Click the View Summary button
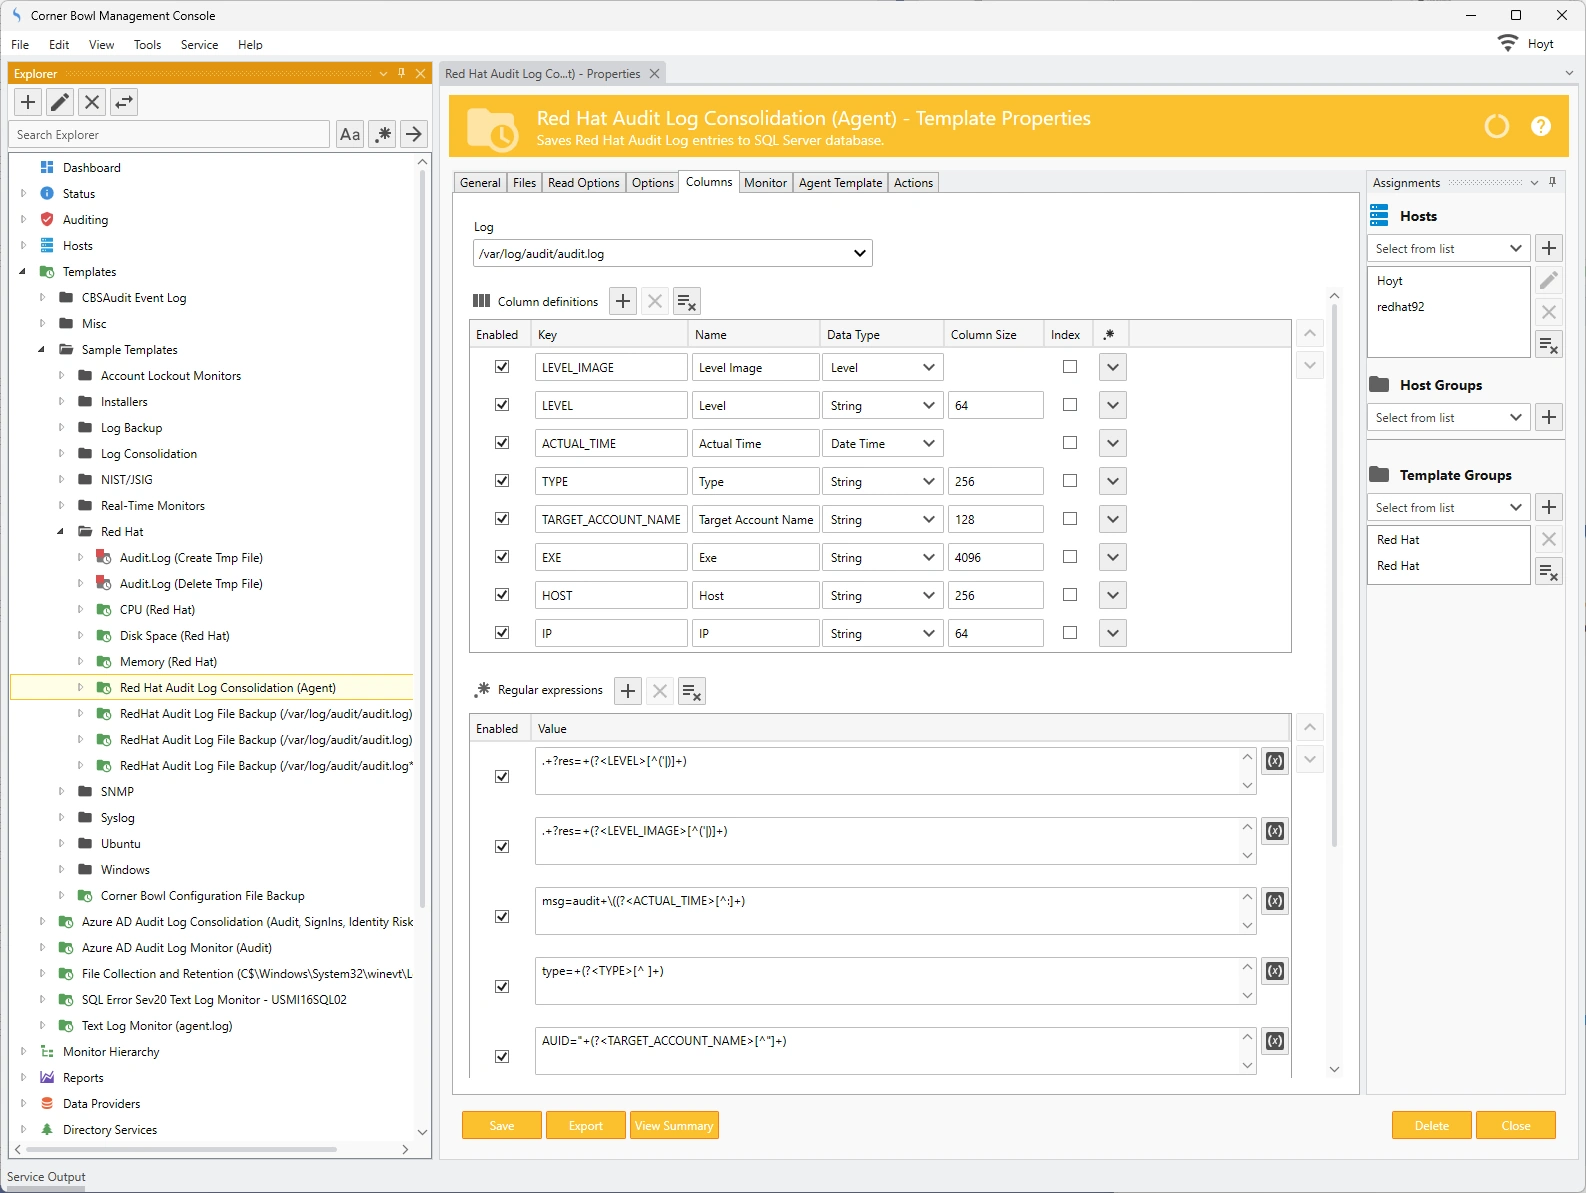This screenshot has height=1193, width=1586. (674, 1126)
